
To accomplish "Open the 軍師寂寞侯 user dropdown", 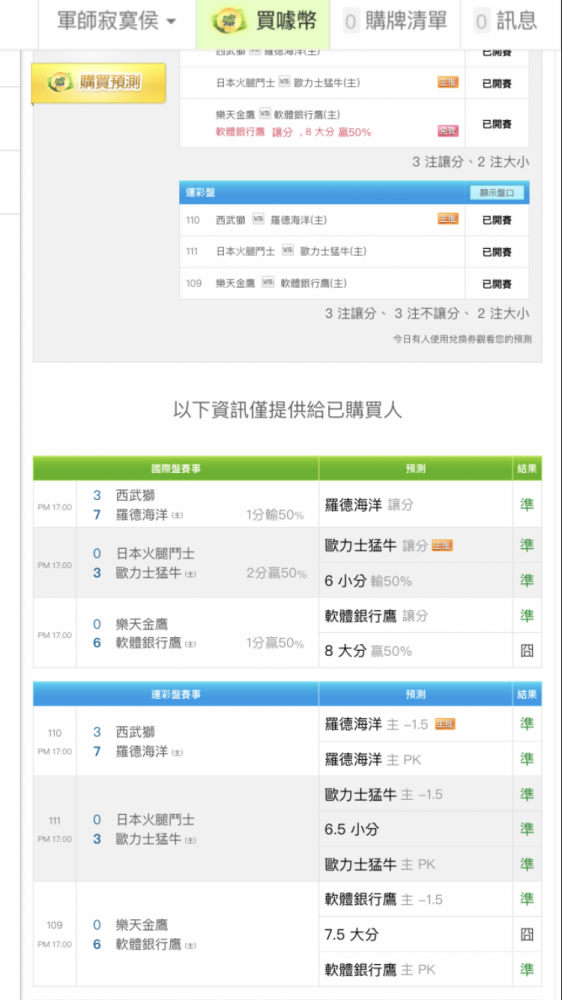I will 117,22.
